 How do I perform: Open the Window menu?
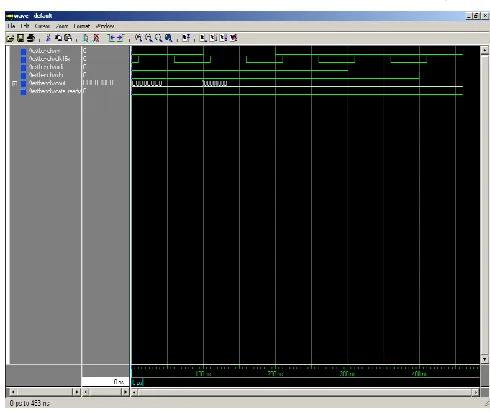(x=105, y=26)
